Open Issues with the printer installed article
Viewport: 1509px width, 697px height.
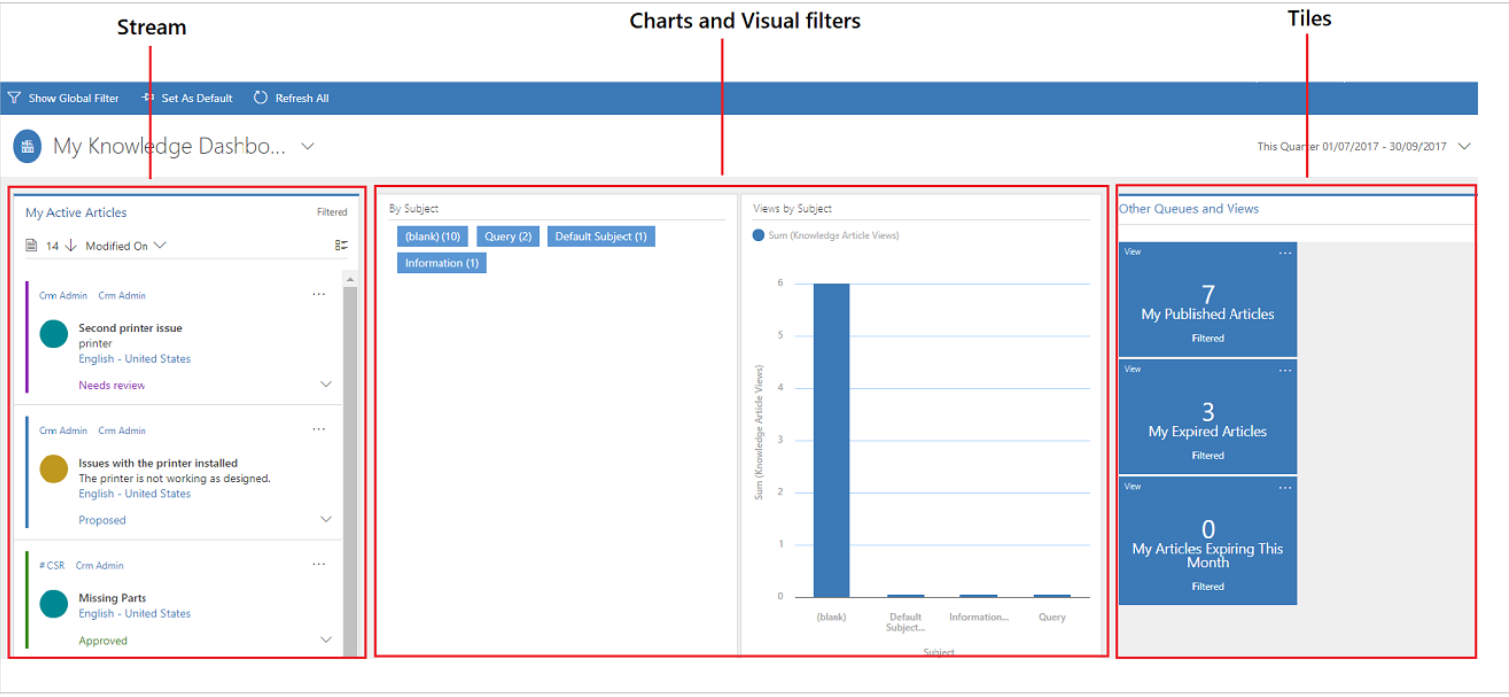tap(158, 463)
